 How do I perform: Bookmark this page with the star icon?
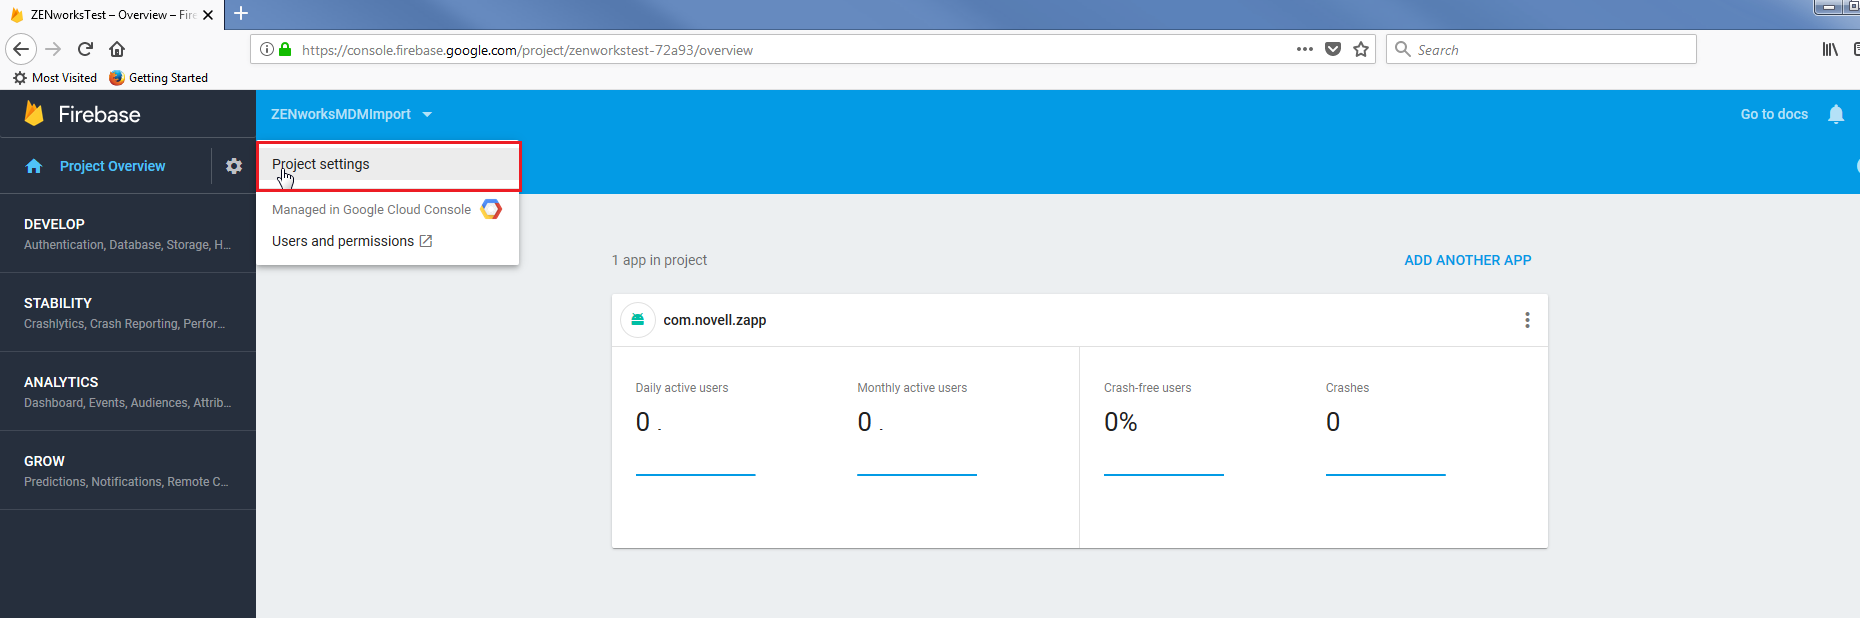(1361, 49)
